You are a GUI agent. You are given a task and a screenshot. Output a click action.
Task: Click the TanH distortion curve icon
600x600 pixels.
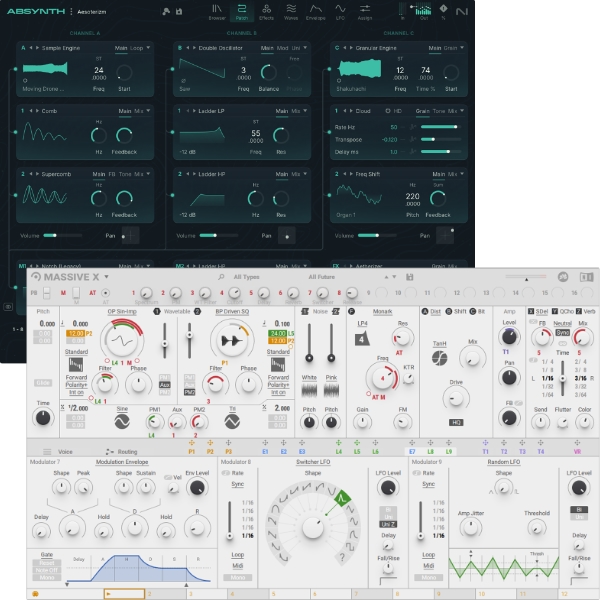click(x=440, y=358)
